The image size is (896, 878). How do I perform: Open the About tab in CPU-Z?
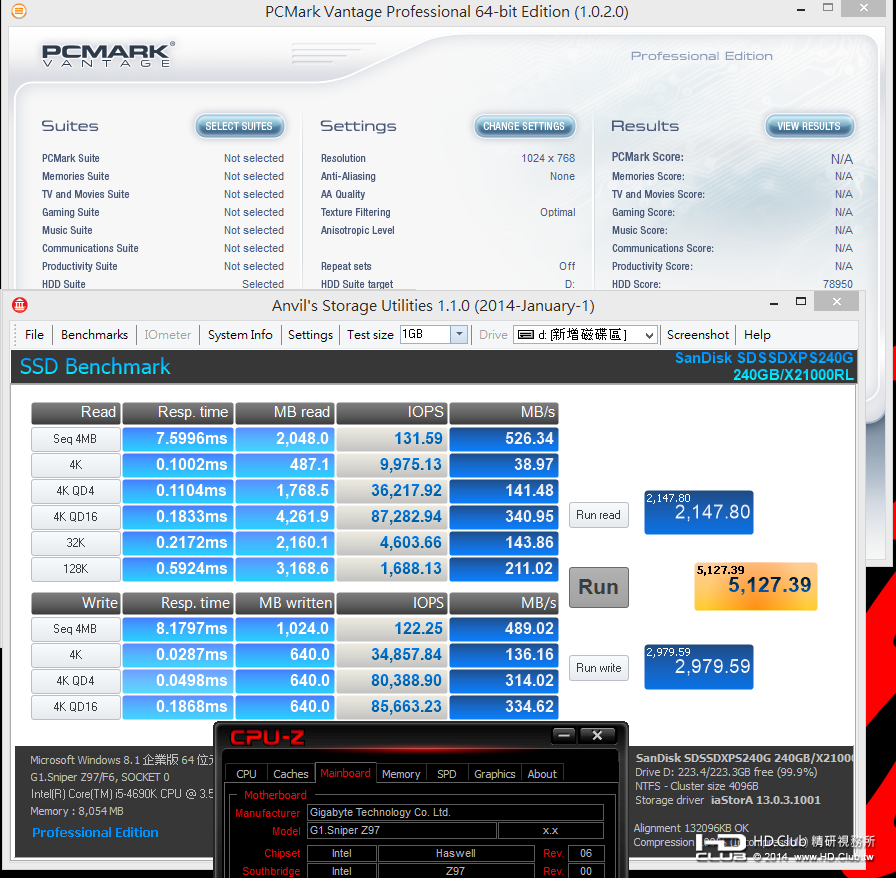point(542,774)
